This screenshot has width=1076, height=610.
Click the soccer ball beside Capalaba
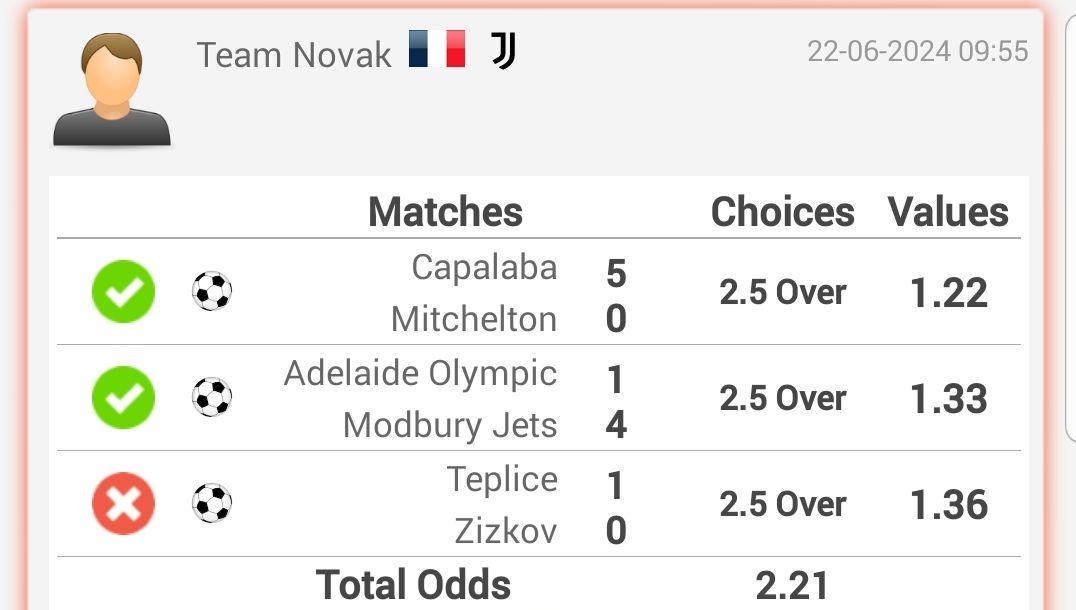click(212, 292)
